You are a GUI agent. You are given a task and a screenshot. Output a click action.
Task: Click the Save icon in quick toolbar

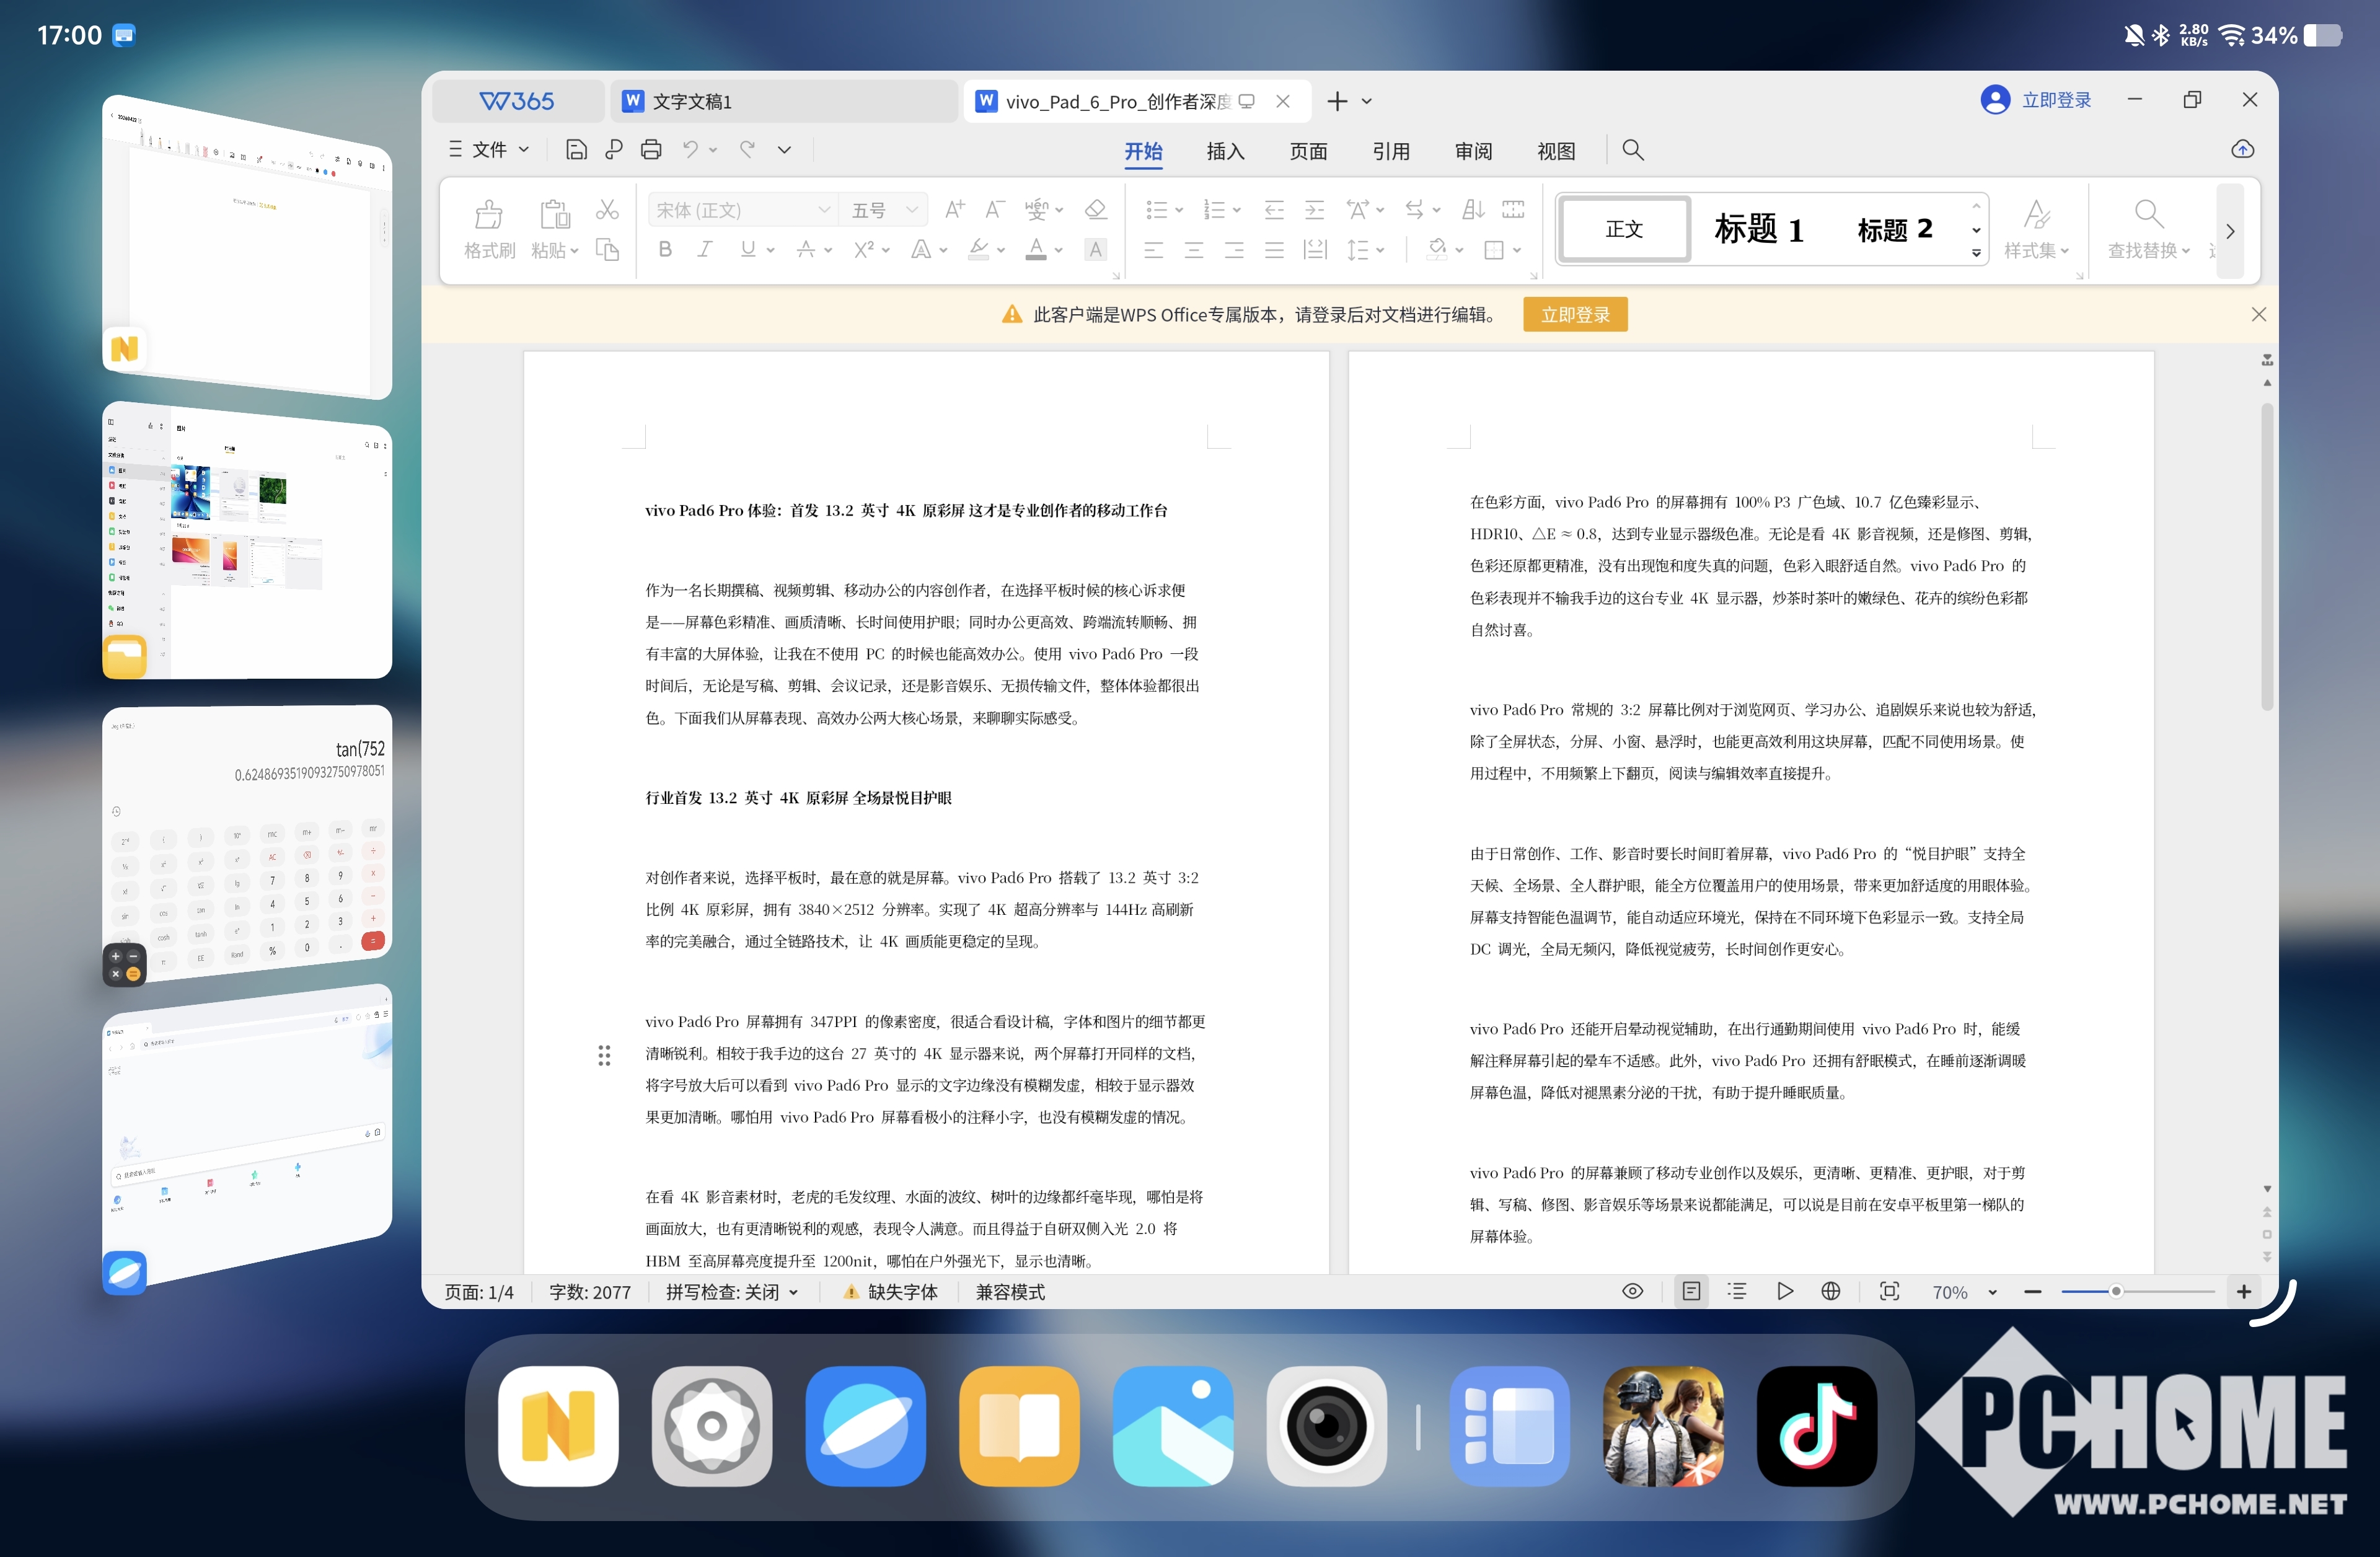(x=576, y=150)
